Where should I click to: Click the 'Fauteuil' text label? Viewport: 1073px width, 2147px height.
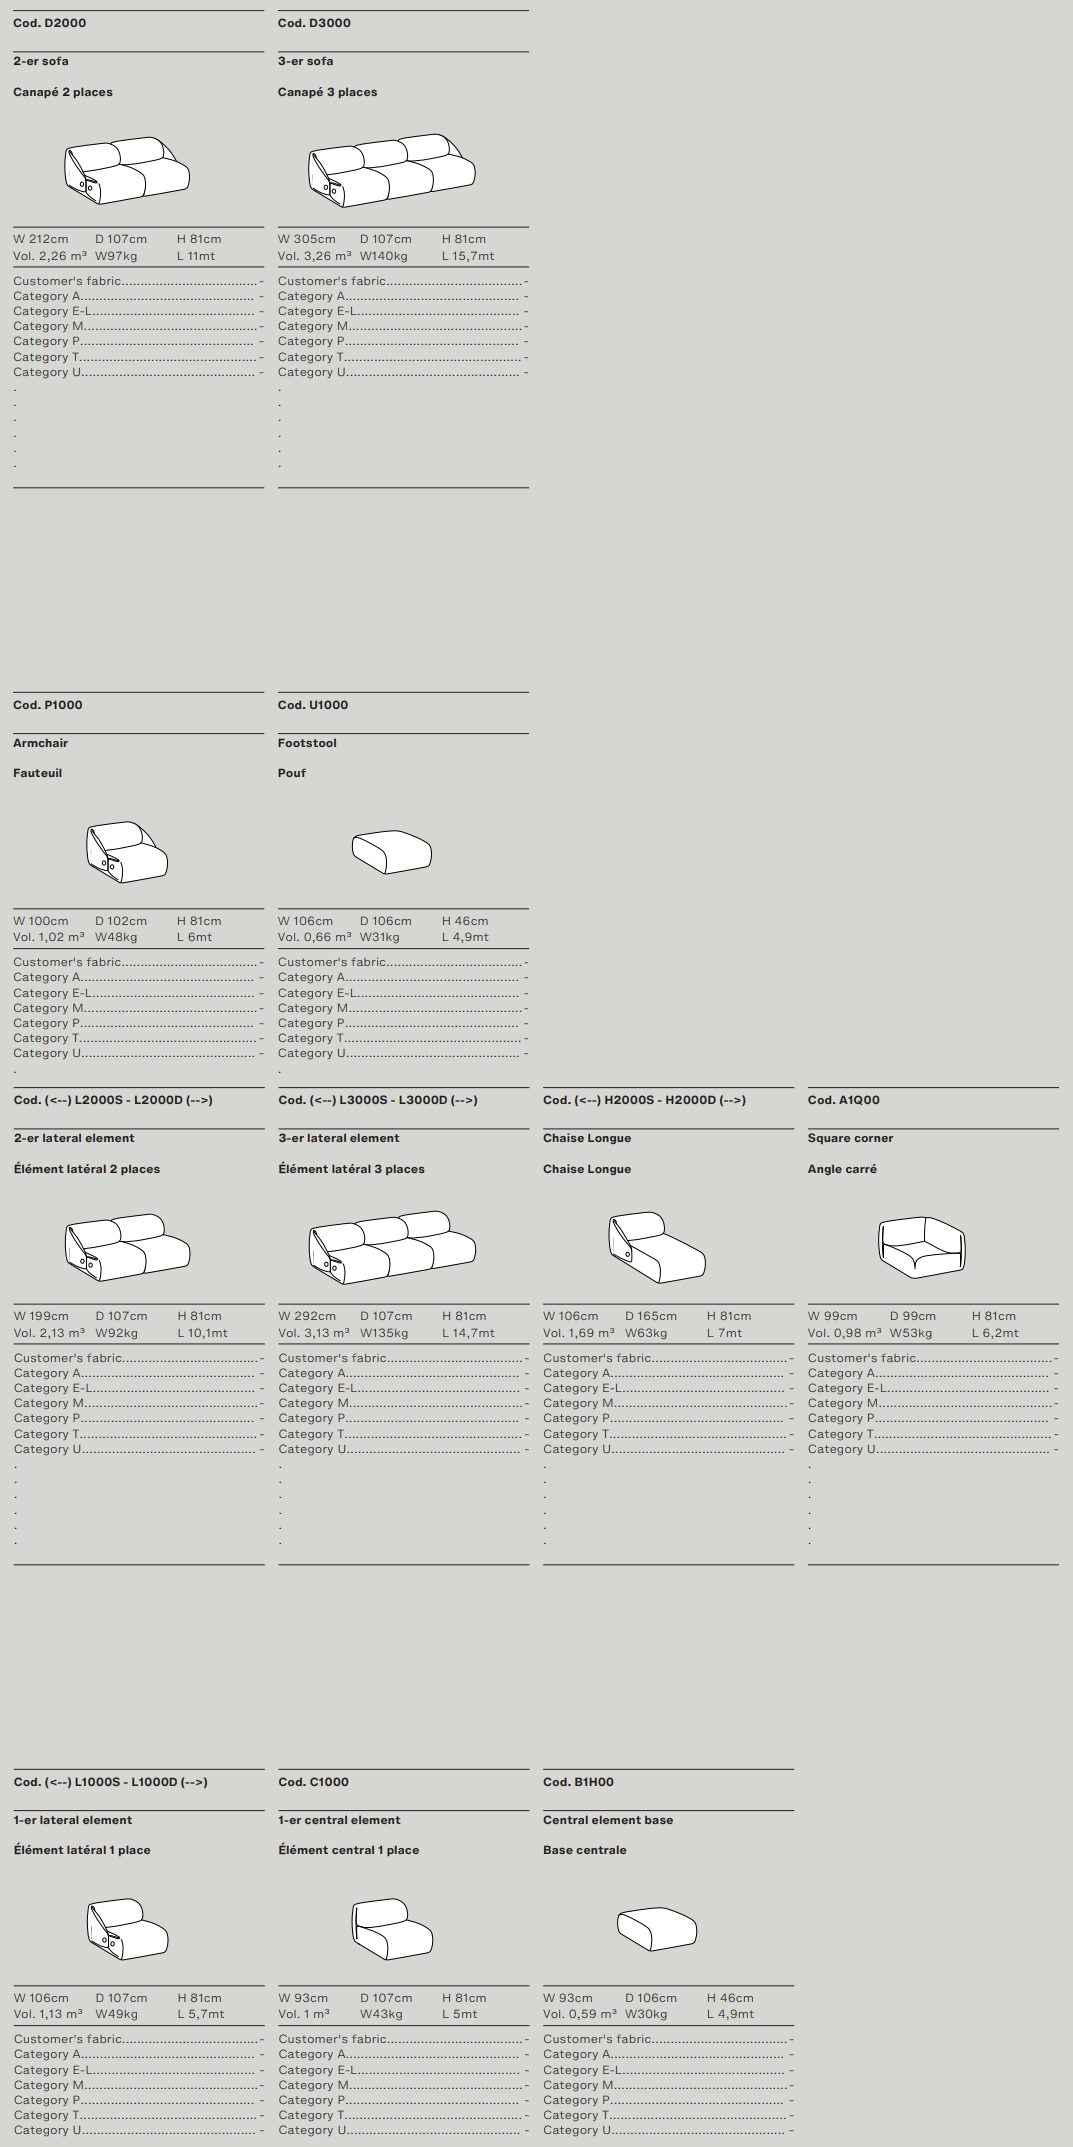point(38,773)
